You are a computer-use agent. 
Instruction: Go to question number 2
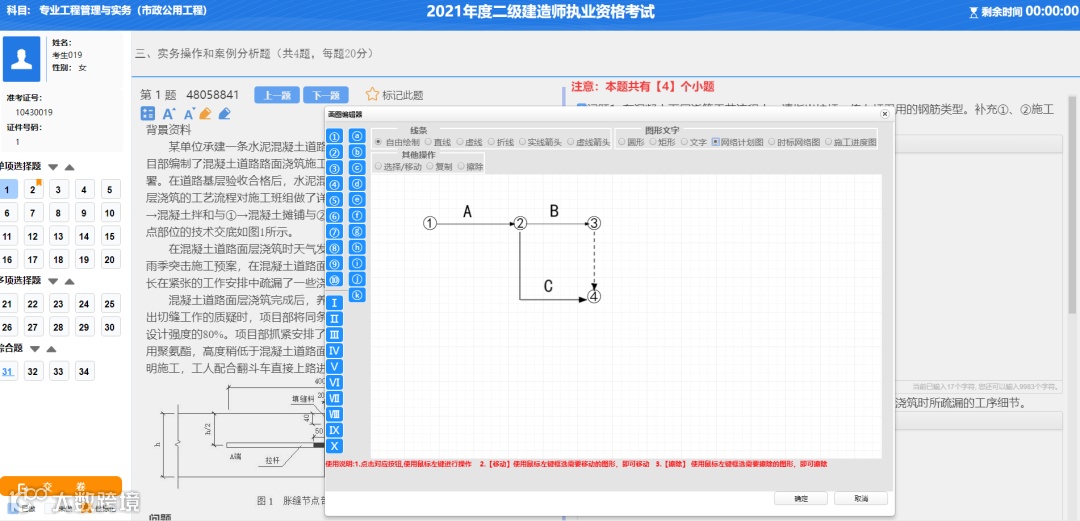32,190
